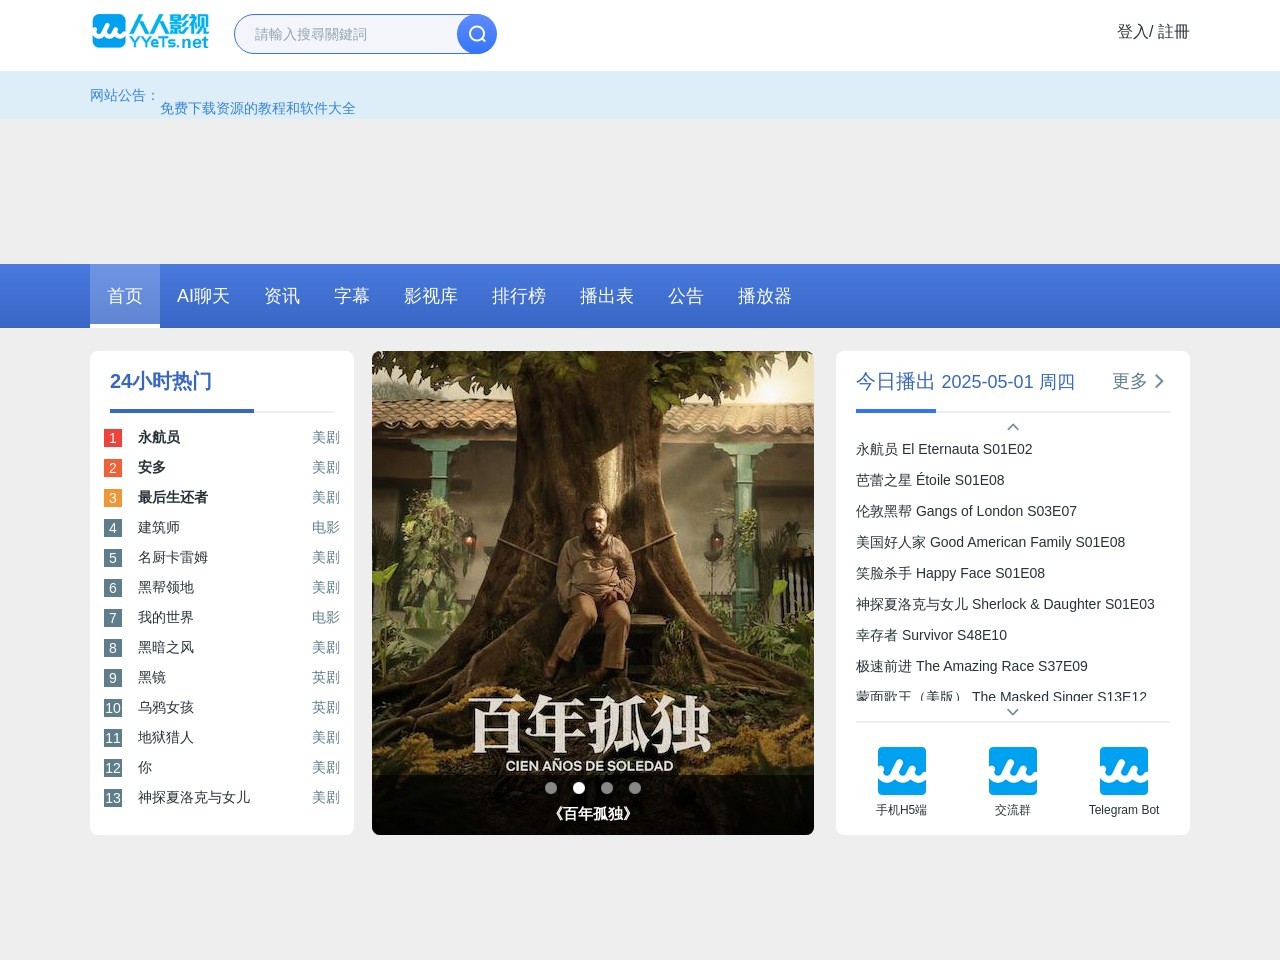1280x960 pixels.
Task: Open 永航员 El Eternauta S01E02
Action: point(944,449)
